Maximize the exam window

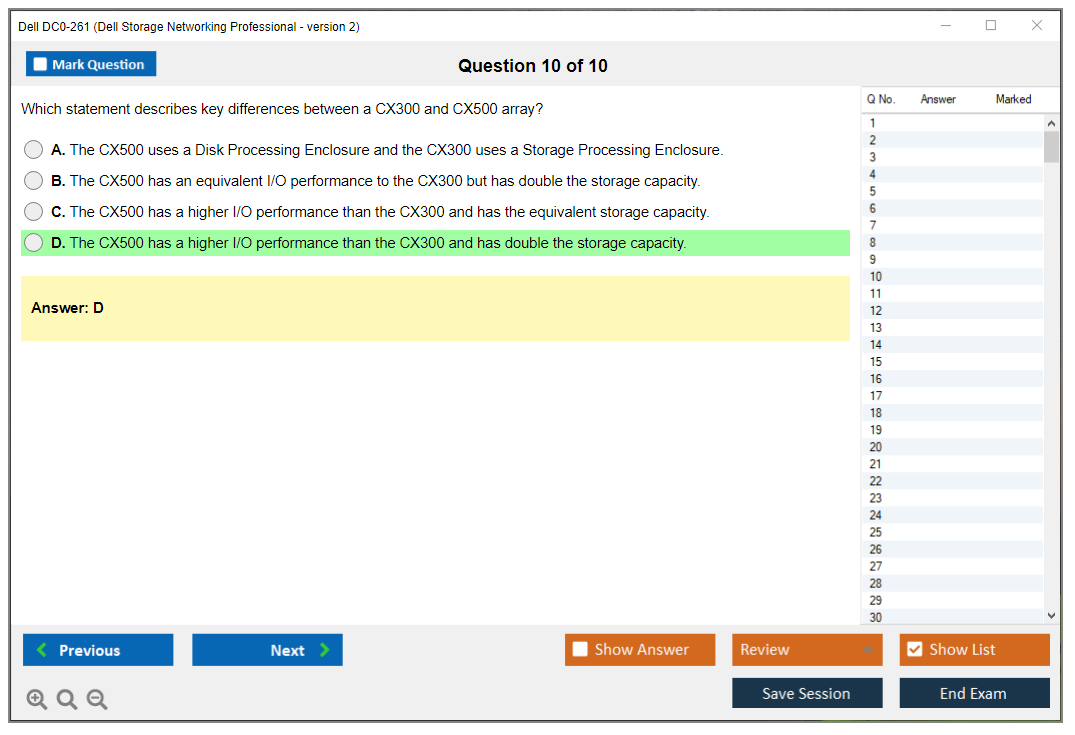point(991,26)
